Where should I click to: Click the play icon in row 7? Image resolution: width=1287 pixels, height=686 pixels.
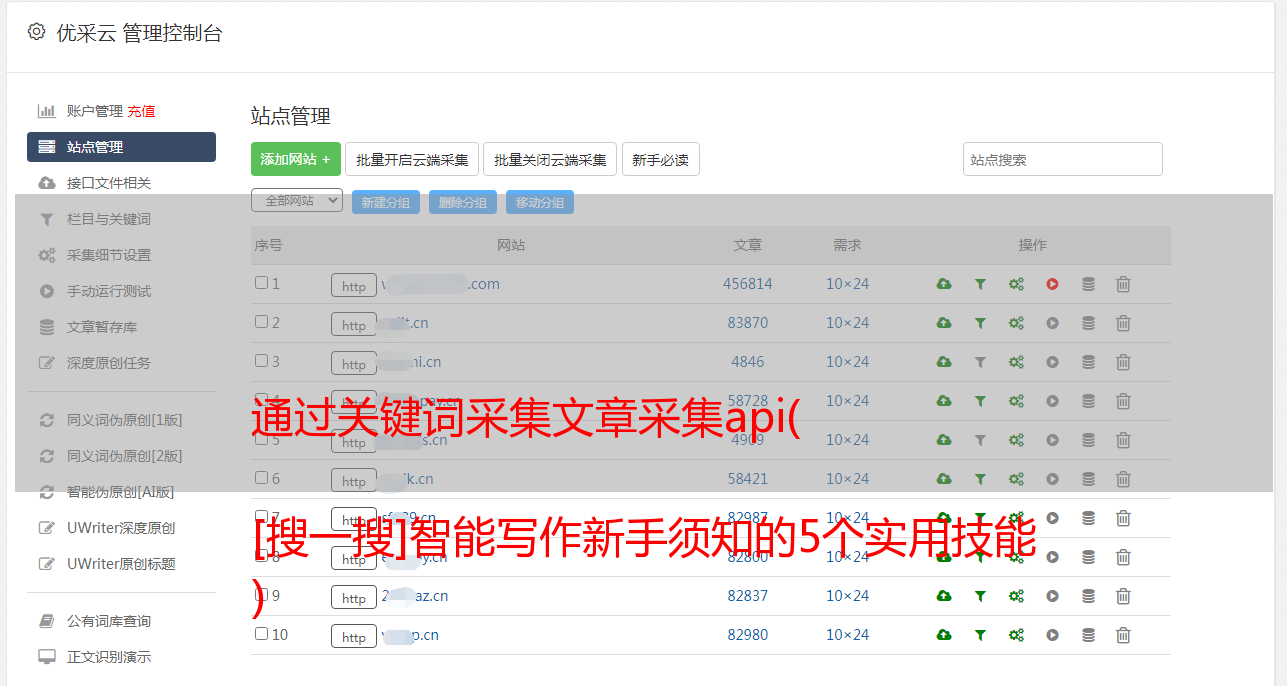click(1052, 518)
